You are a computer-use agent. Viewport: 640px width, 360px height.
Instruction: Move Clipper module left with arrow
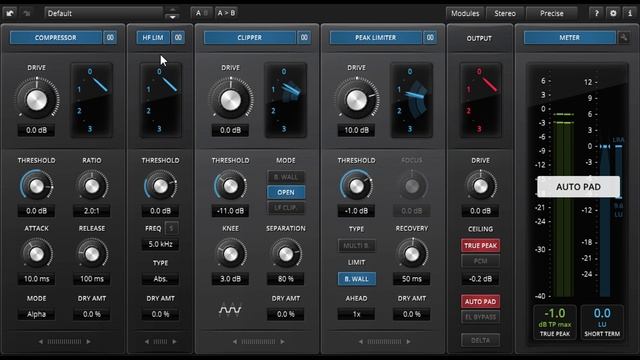pos(235,341)
